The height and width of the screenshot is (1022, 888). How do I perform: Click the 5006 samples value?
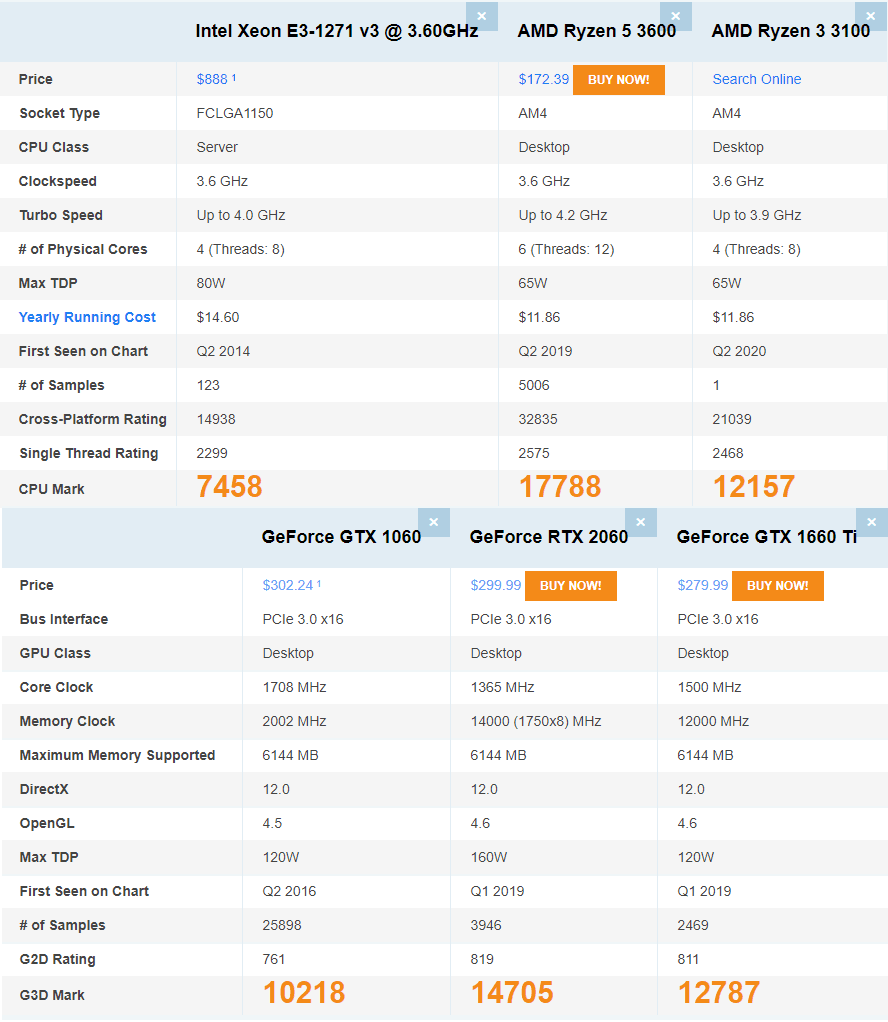tap(534, 385)
